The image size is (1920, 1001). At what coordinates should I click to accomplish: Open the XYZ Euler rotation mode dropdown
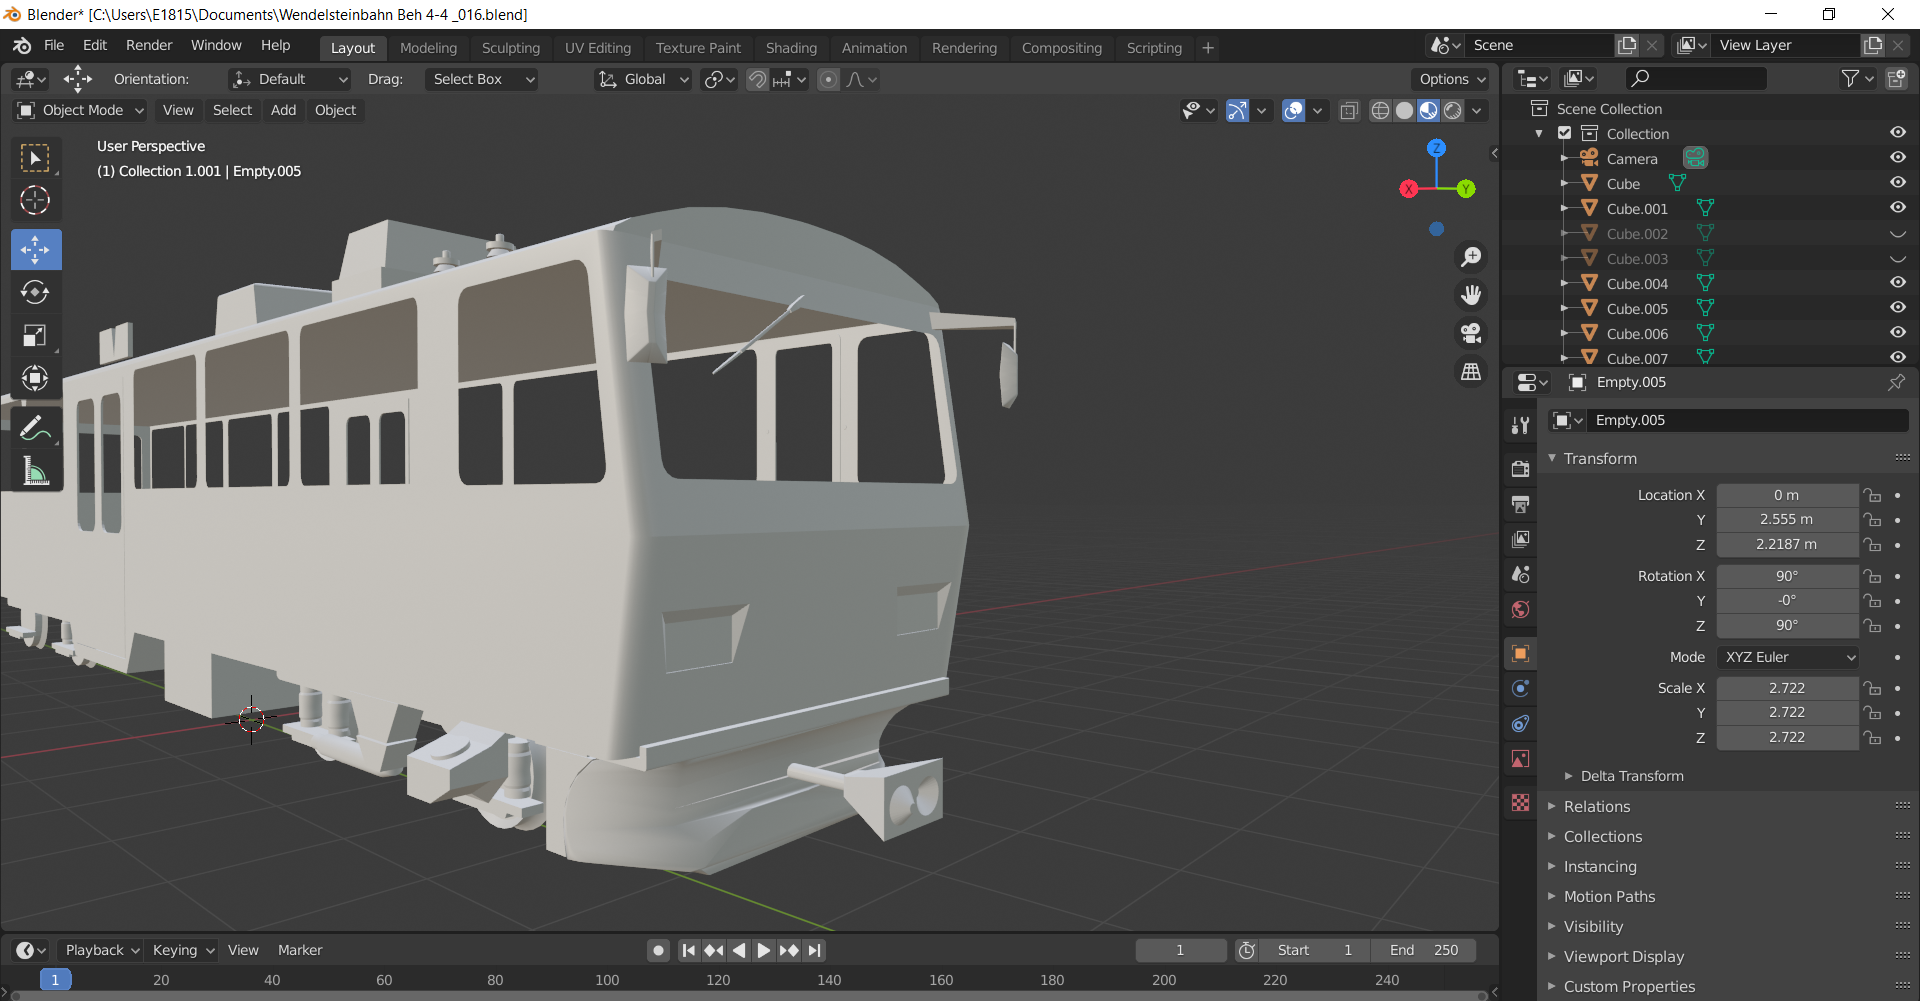coord(1788,657)
